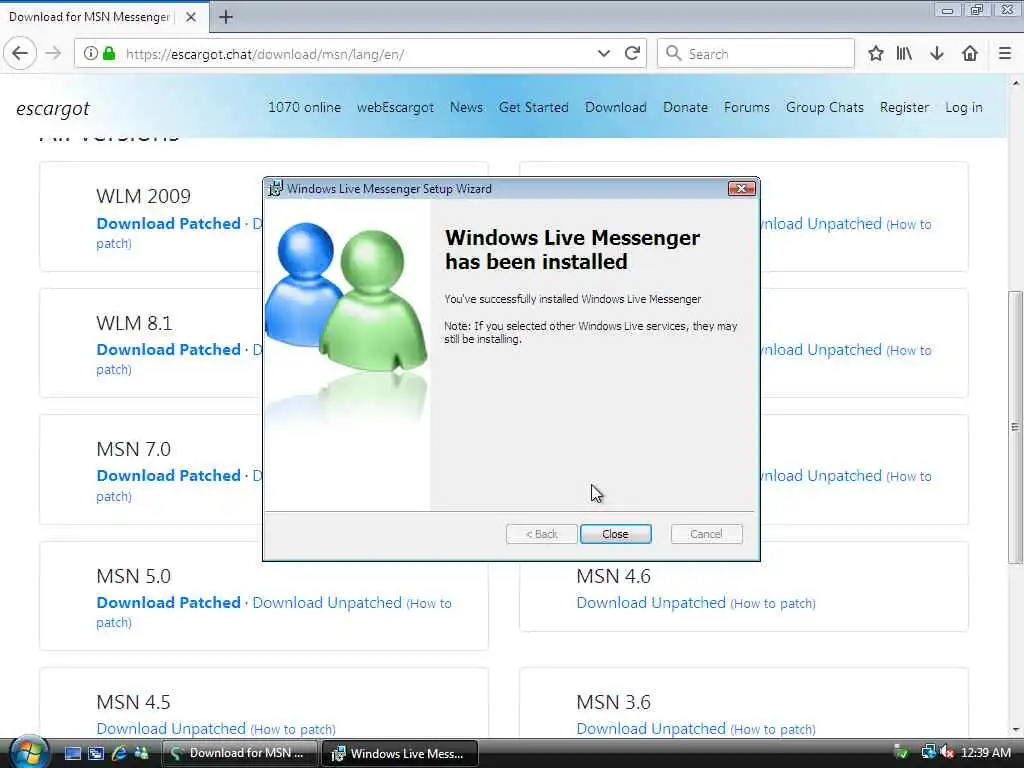
Task: Click Download Unpatched for MSN 4.5
Action: 171,729
